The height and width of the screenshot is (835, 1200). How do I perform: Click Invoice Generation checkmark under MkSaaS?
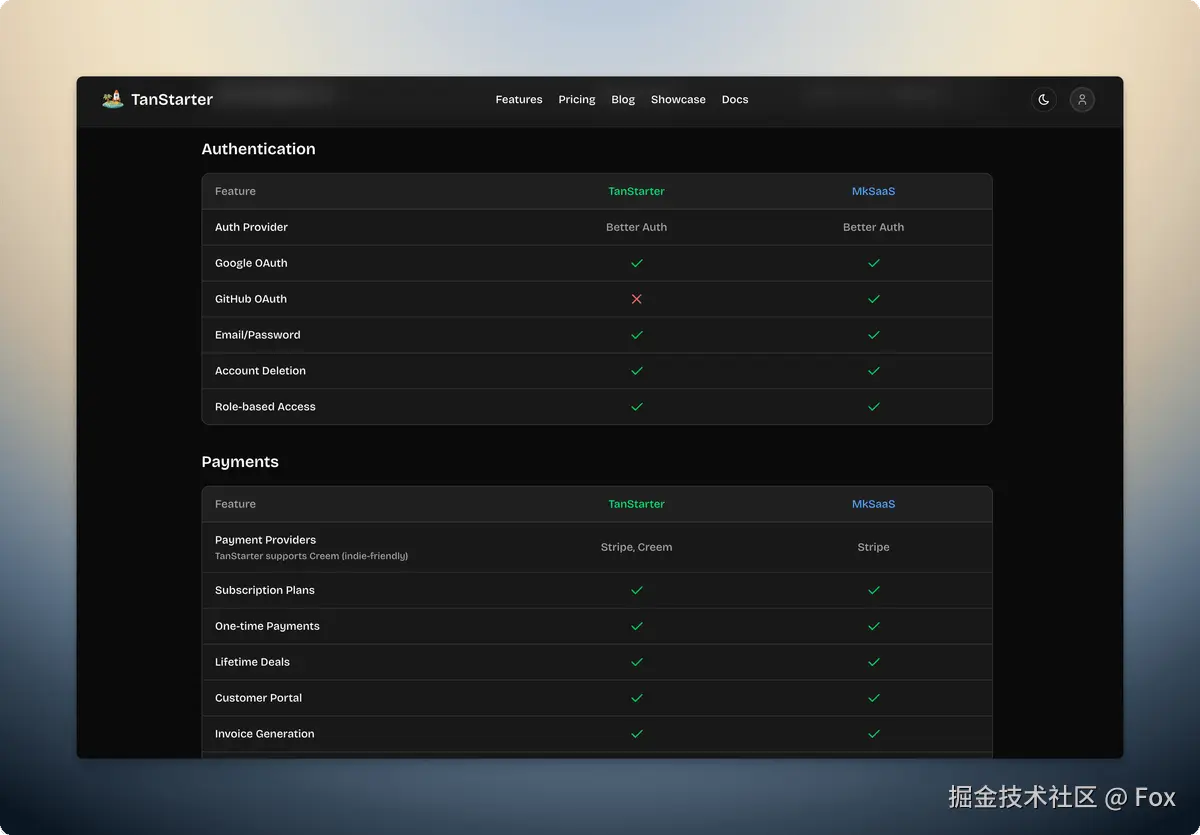point(874,734)
